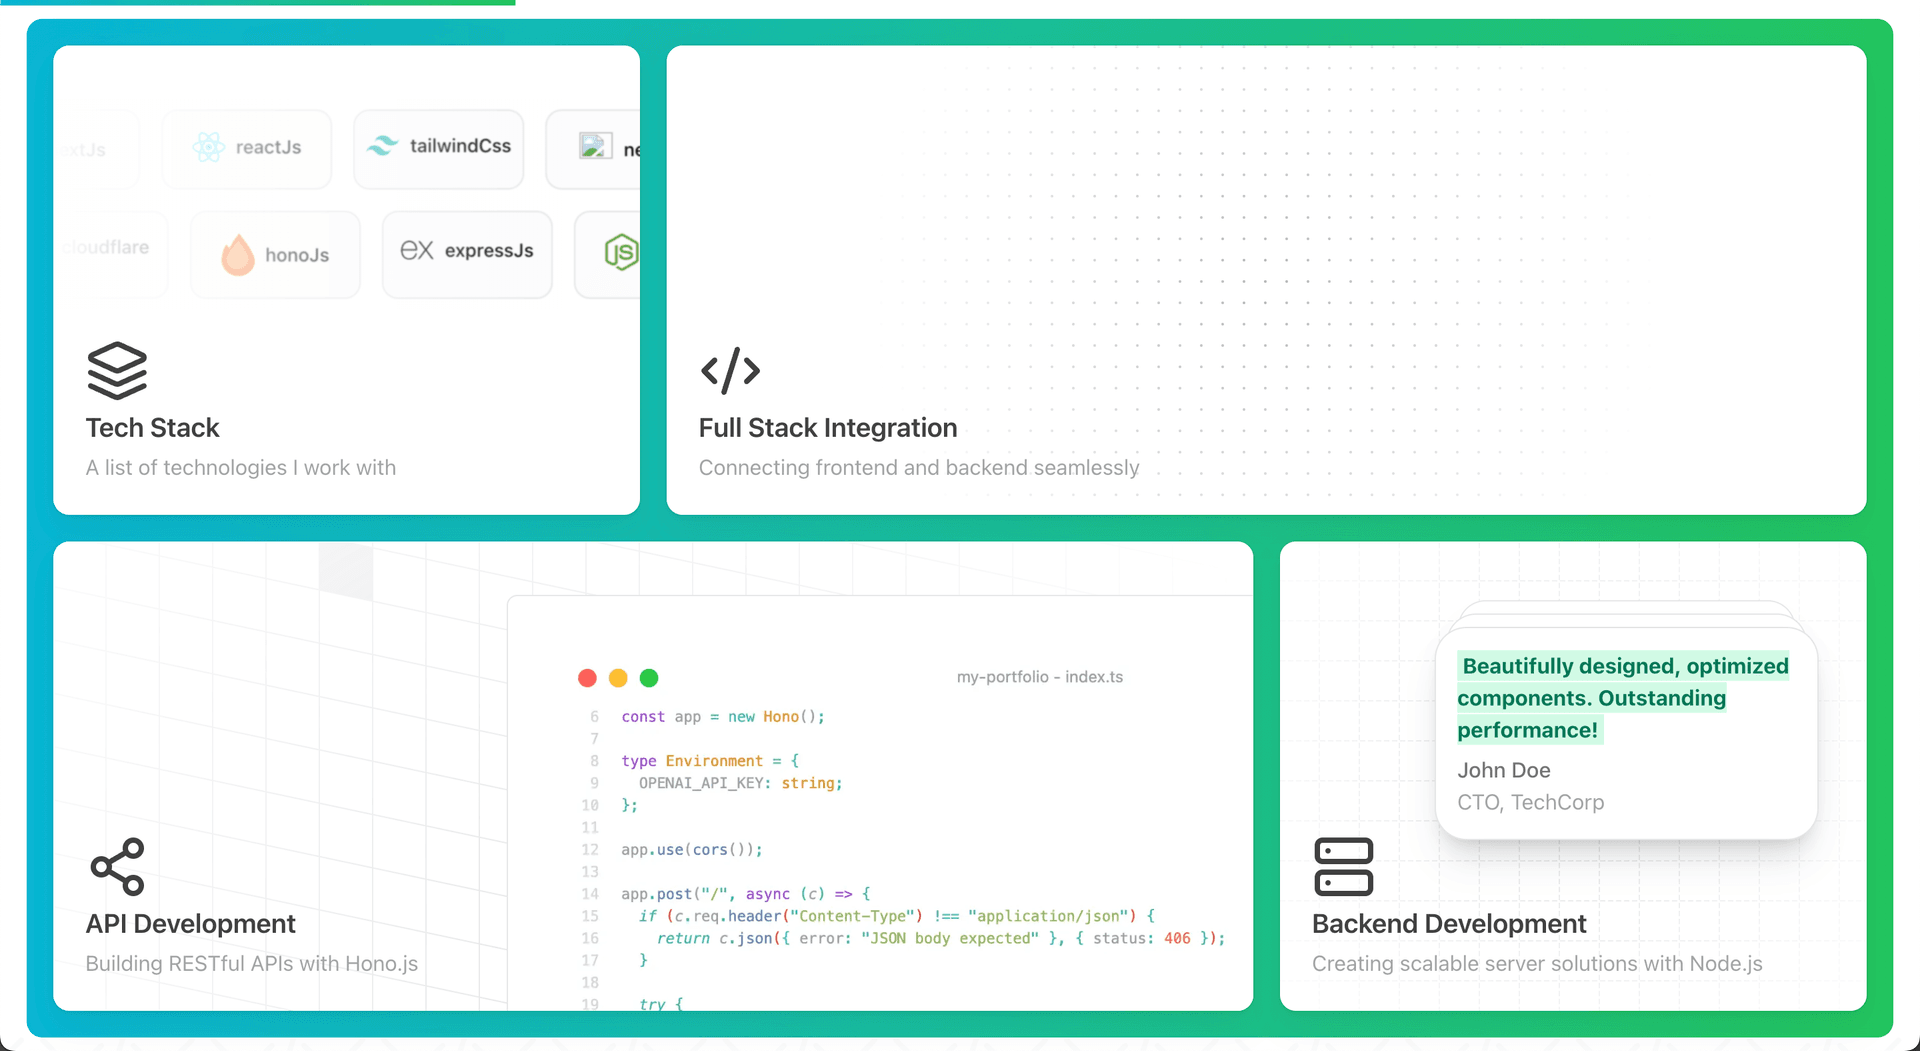Click the Tailwind logo in tailwindCss chip
Viewport: 1920px width, 1051px height.
point(382,146)
